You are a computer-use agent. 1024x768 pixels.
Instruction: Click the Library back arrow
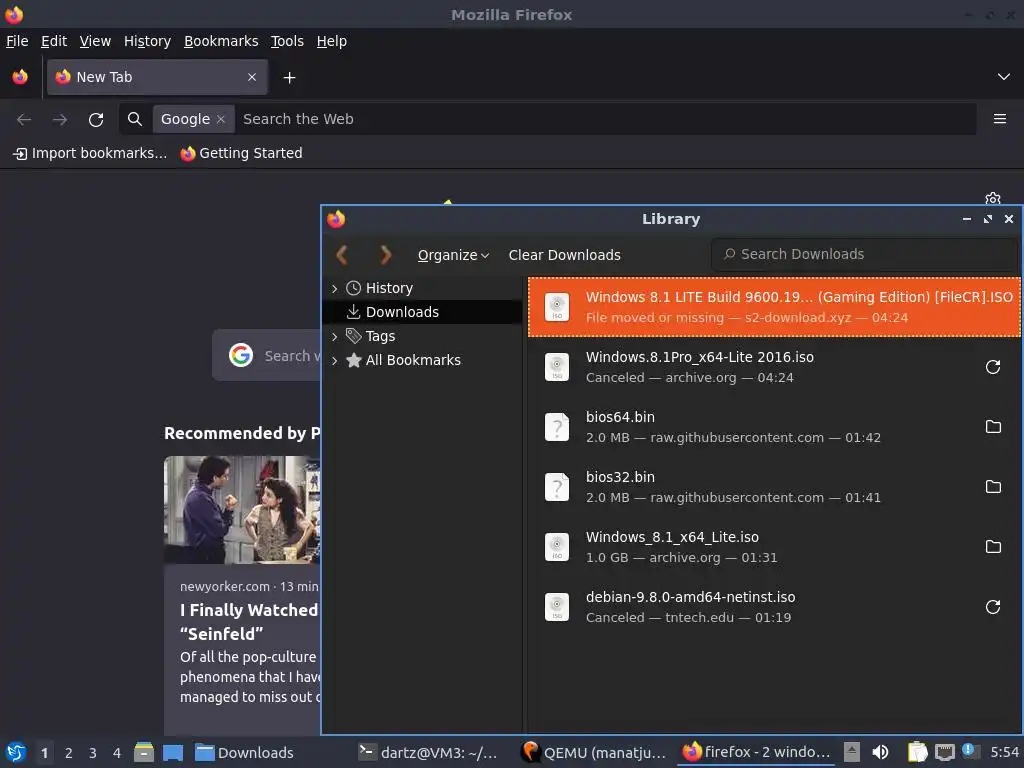pyautogui.click(x=342, y=255)
